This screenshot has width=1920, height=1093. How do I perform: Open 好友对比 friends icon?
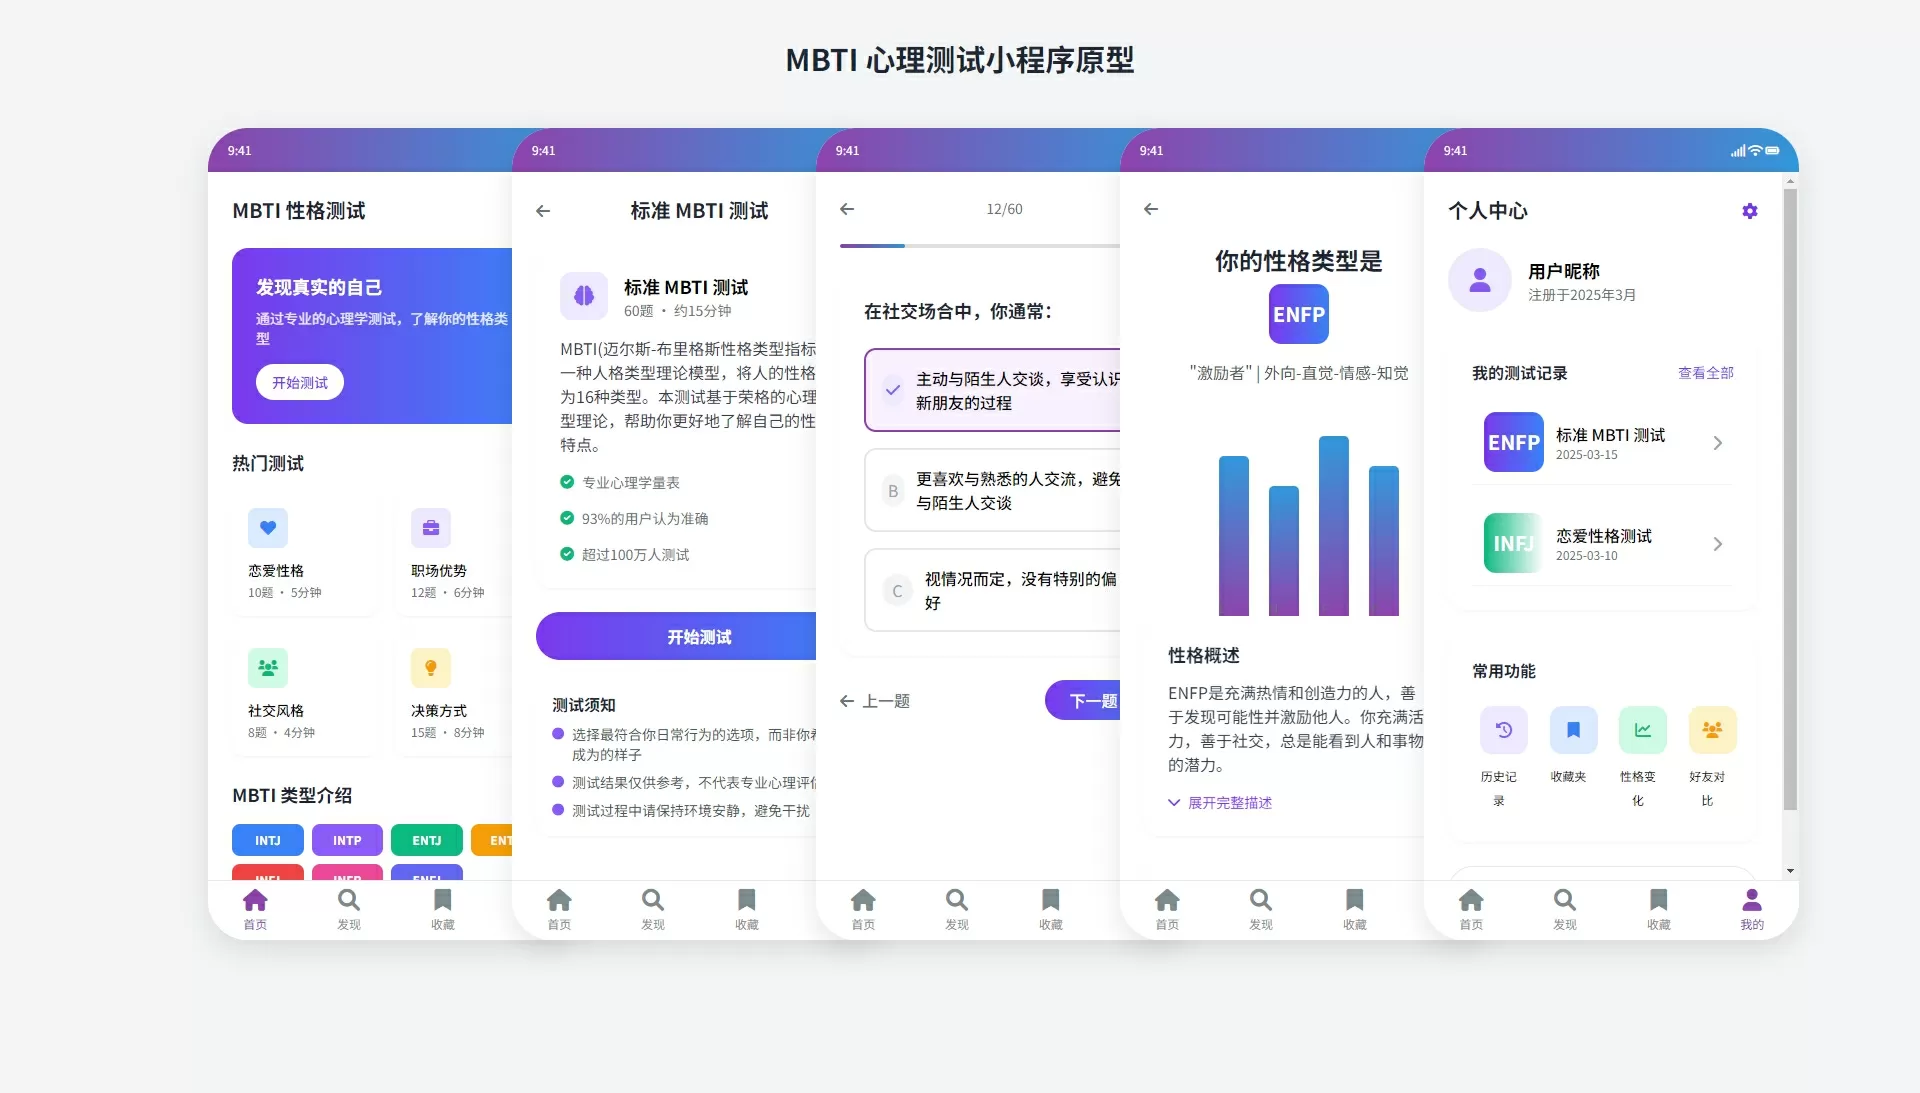[1712, 730]
